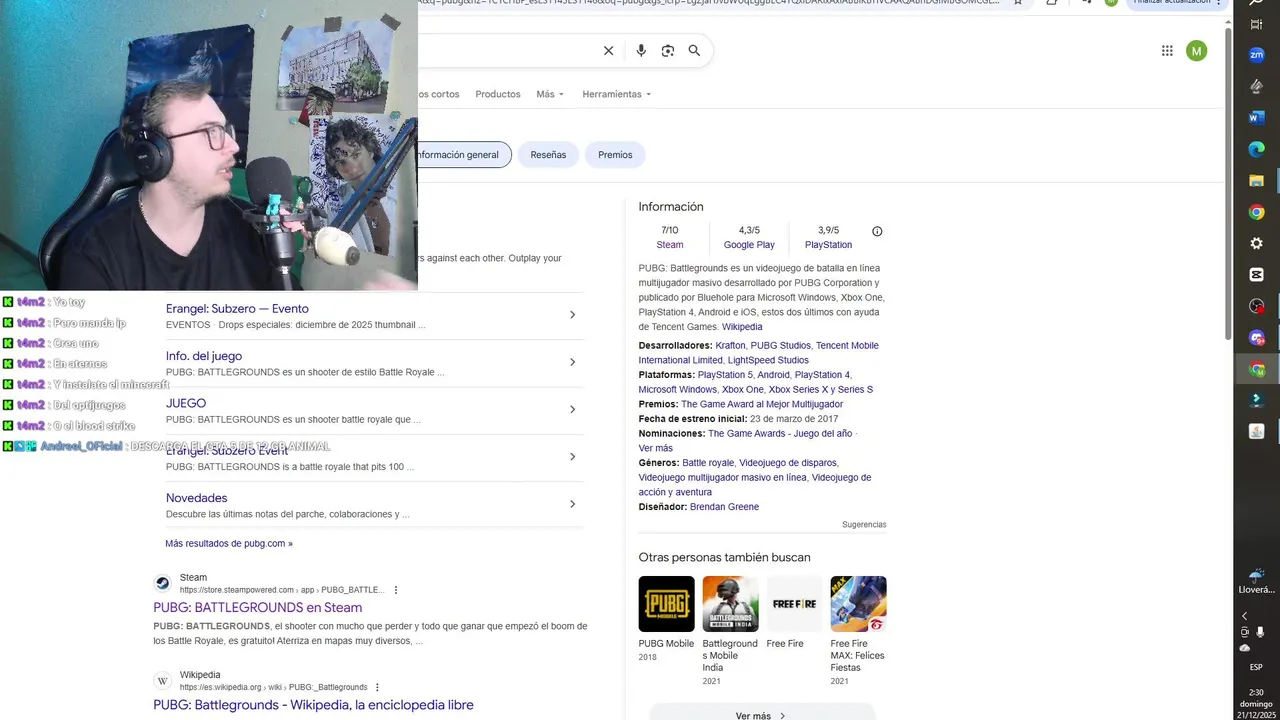Open the Wikipedia source link
Viewport: 1280px width, 720px height.
click(742, 327)
